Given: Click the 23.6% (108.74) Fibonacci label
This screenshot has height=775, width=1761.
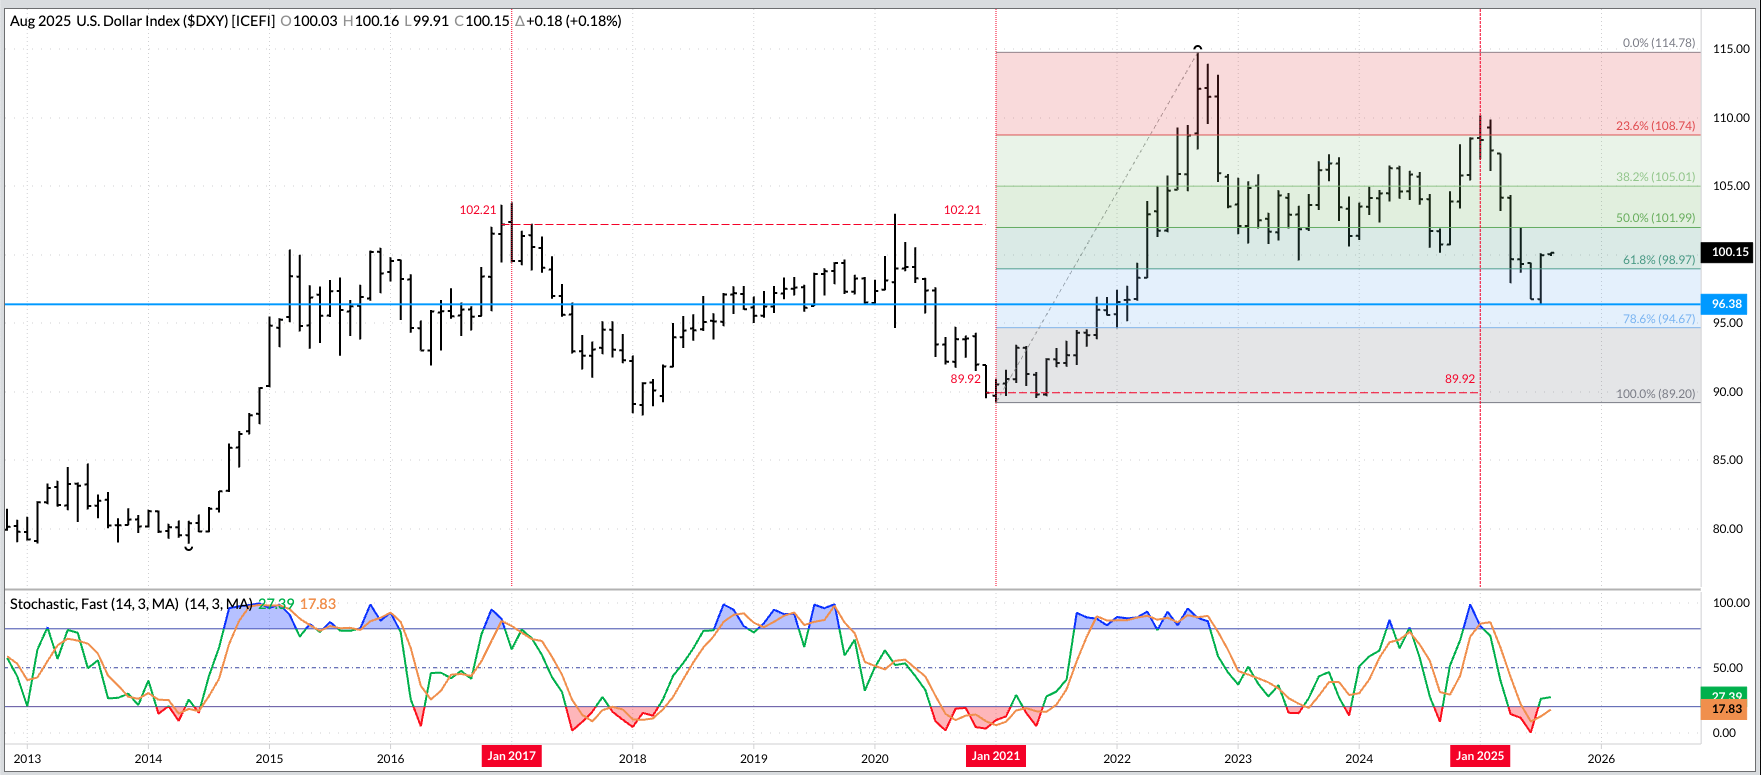Looking at the screenshot, I should (x=1655, y=127).
